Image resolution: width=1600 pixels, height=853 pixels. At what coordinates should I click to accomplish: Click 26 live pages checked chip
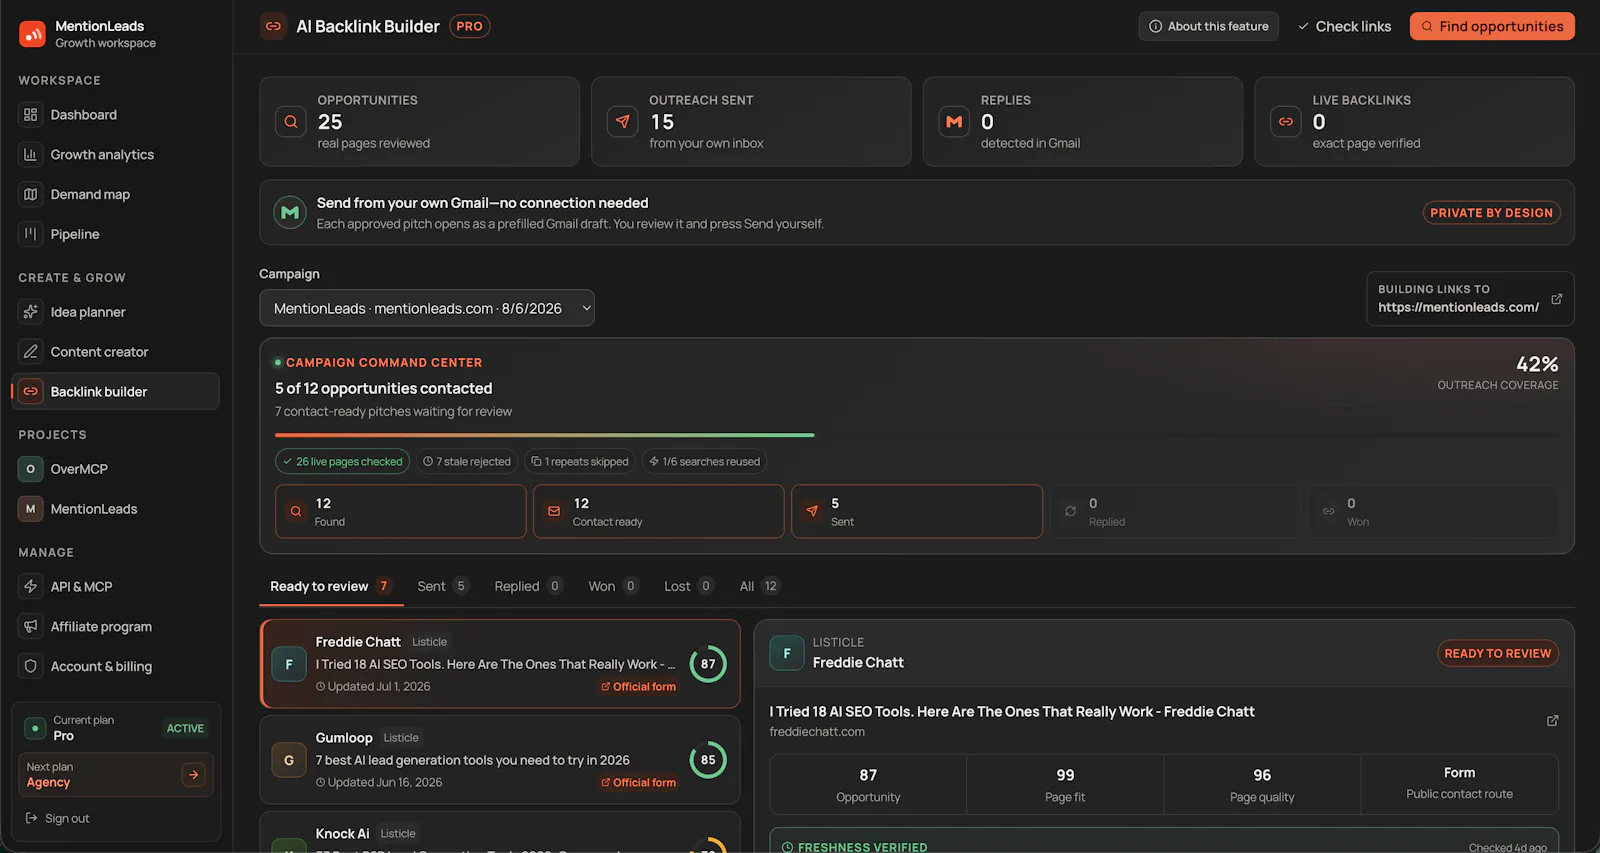(x=342, y=462)
